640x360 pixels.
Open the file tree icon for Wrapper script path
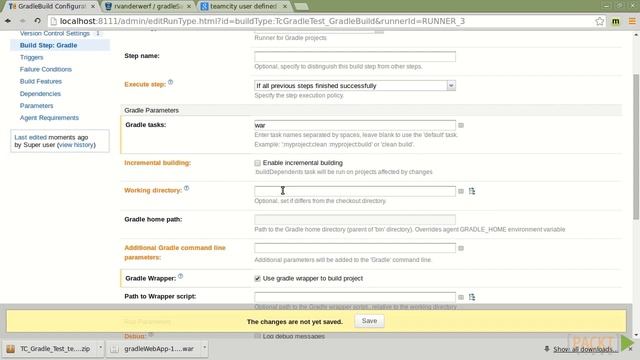pos(472,297)
